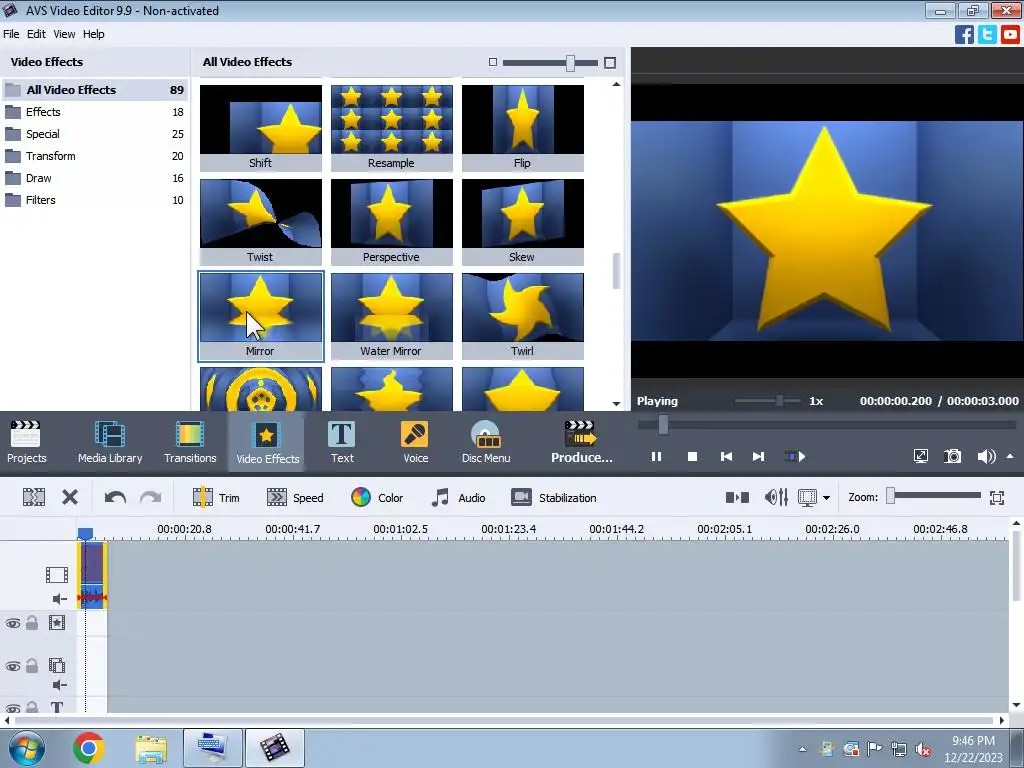Screen dimensions: 1024x768
Task: Open the audio mixer icon
Action: point(776,498)
